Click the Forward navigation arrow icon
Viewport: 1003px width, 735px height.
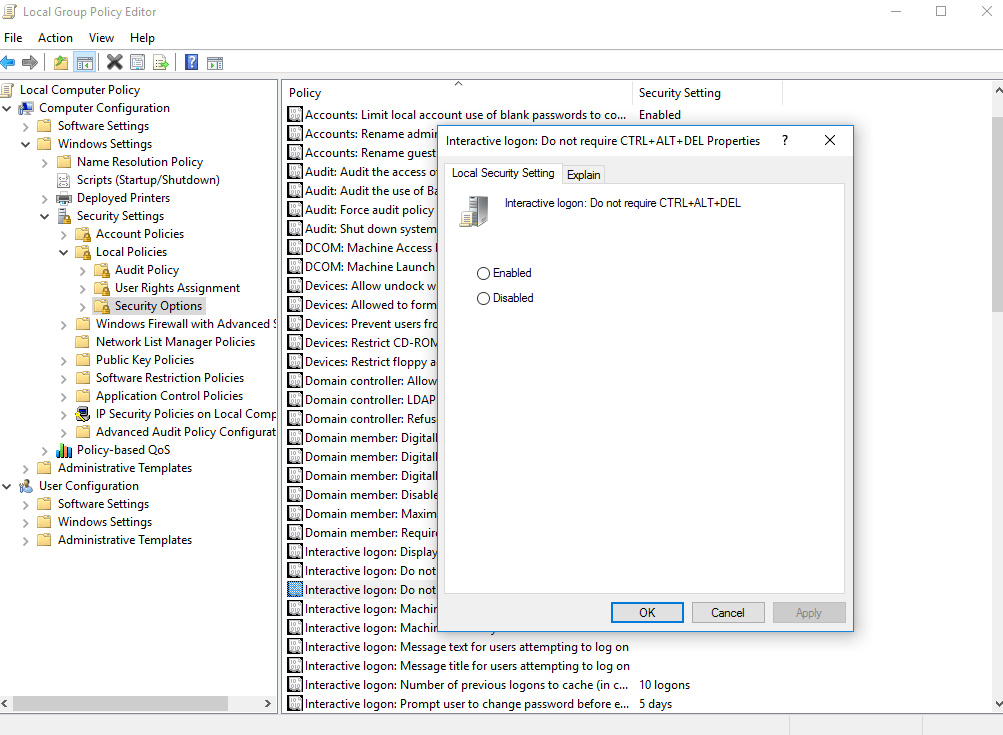pos(31,62)
